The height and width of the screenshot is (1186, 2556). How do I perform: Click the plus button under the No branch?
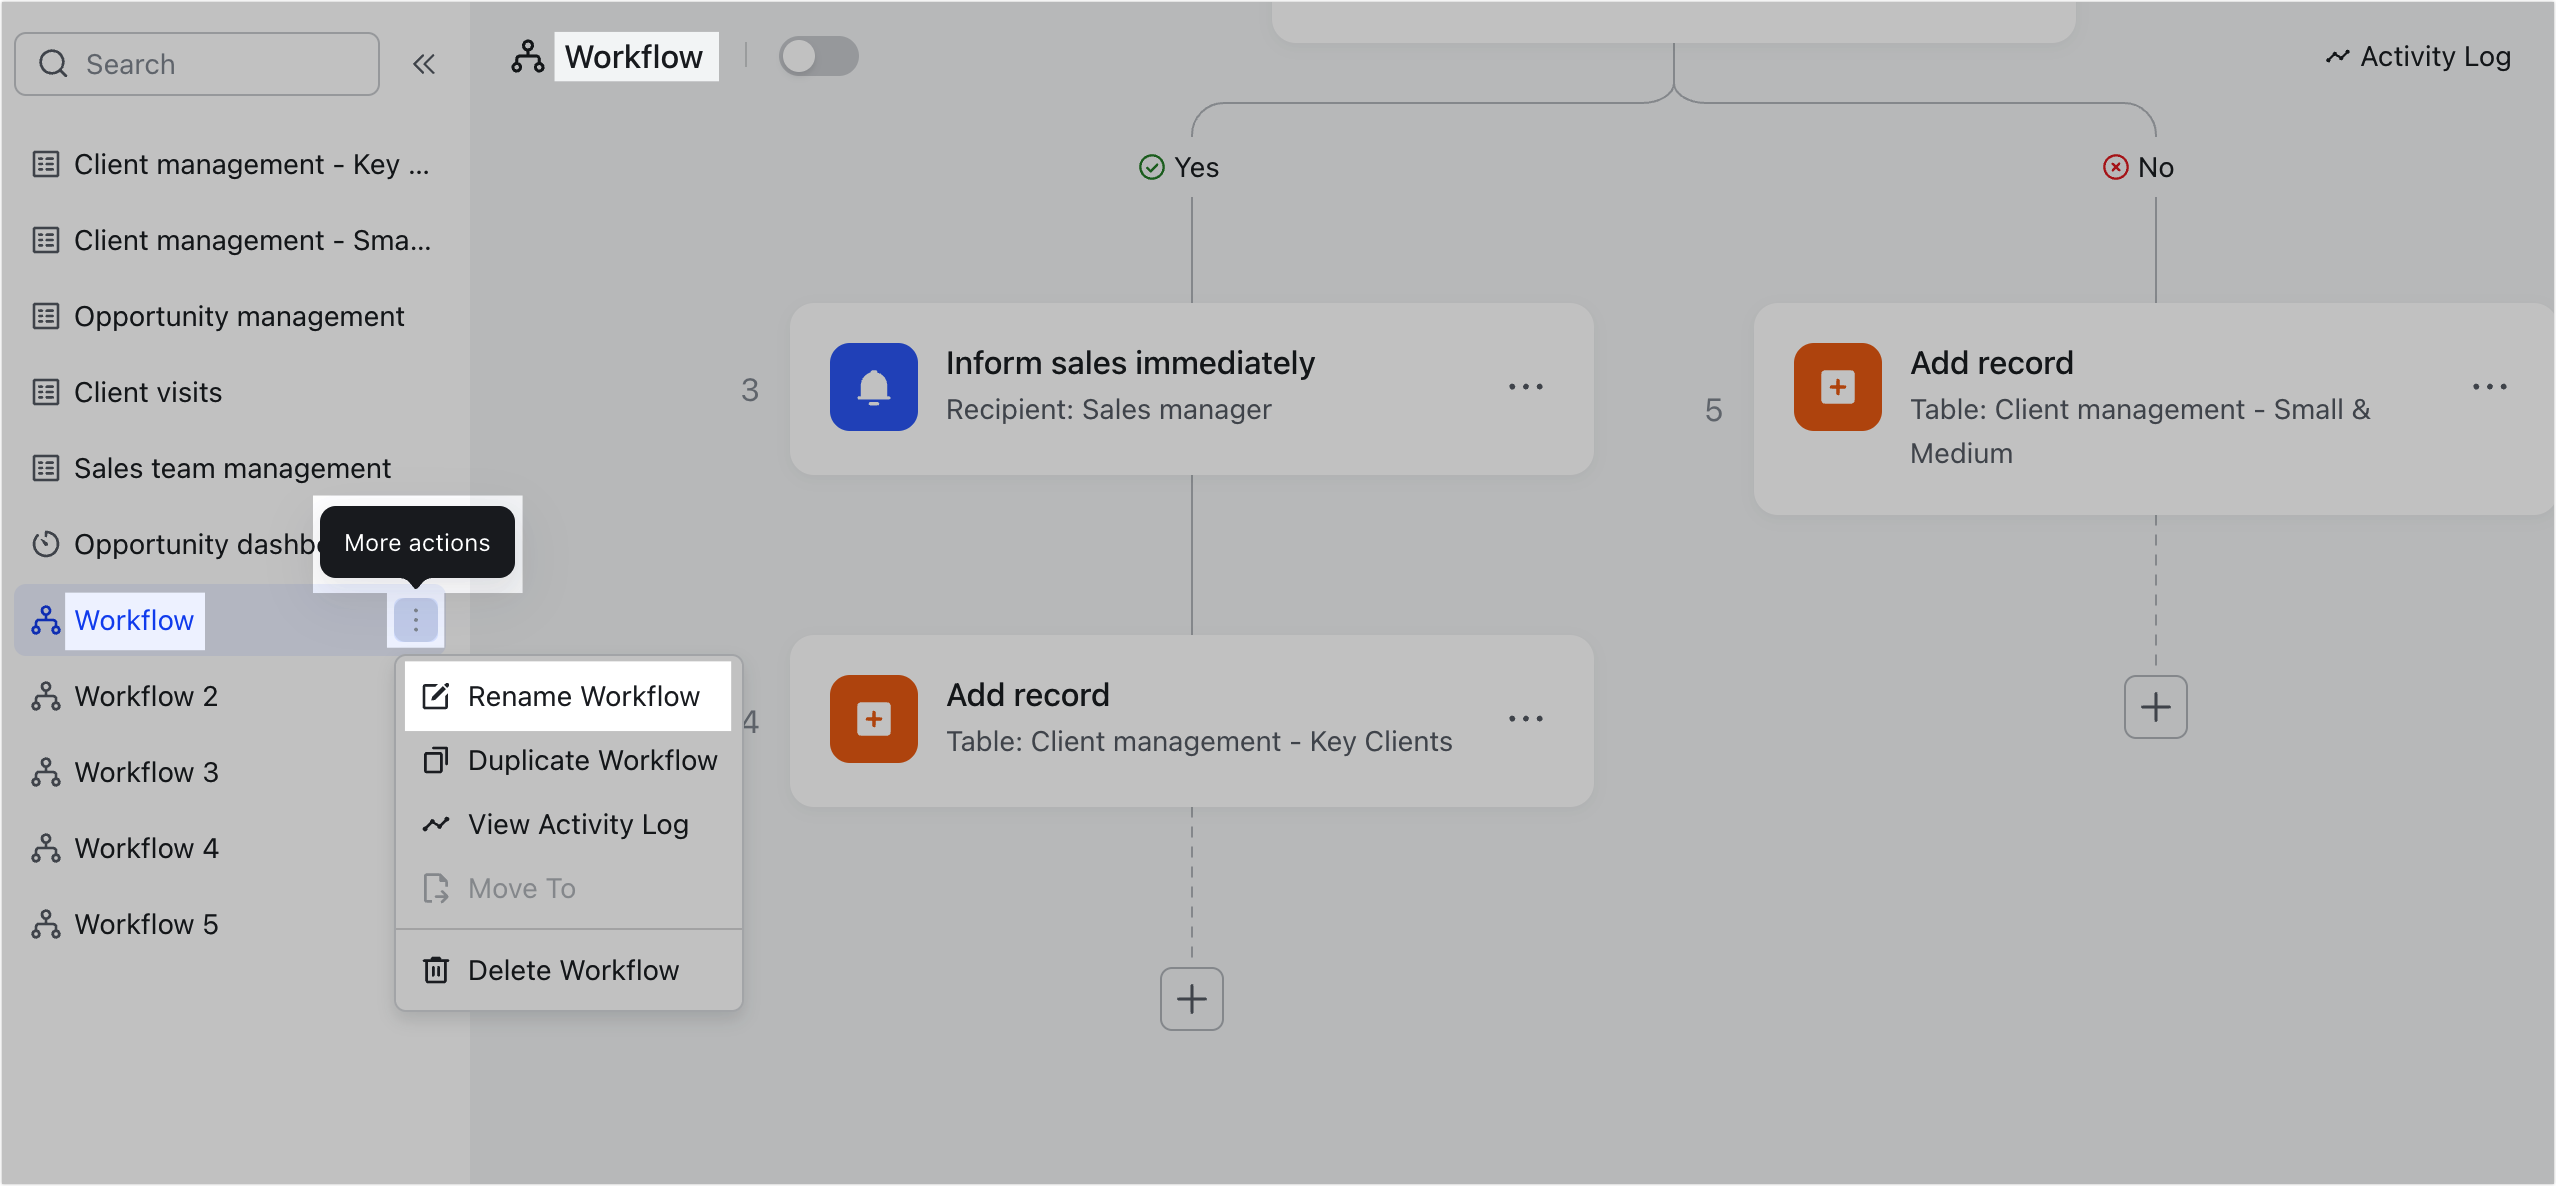pos(2154,707)
